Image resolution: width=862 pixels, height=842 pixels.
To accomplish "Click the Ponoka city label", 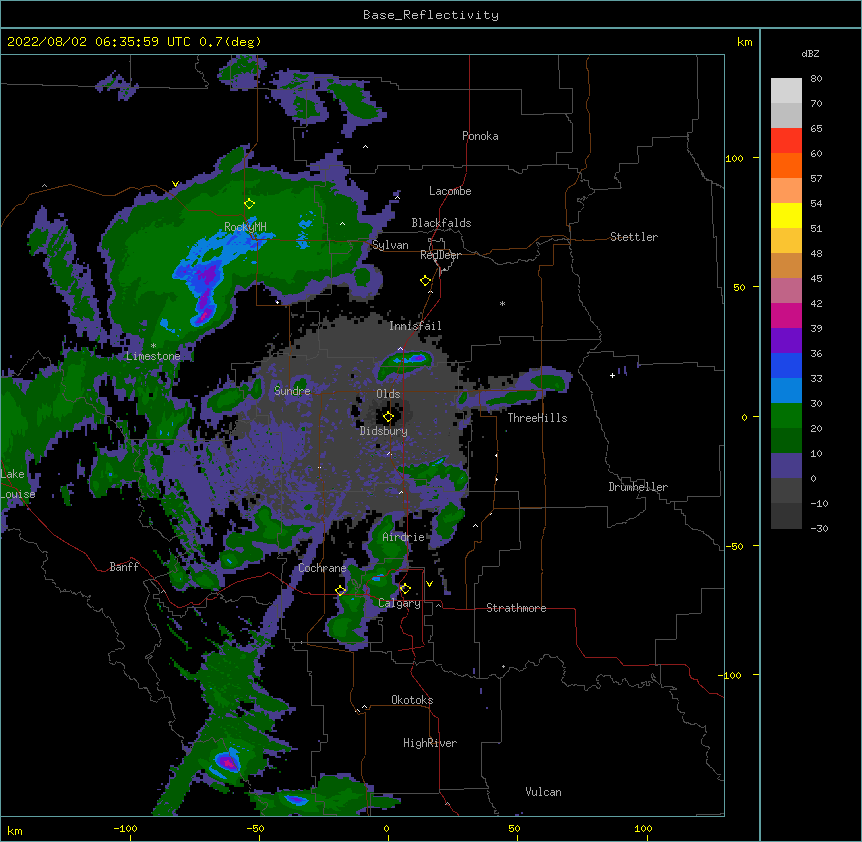I will click(x=480, y=136).
